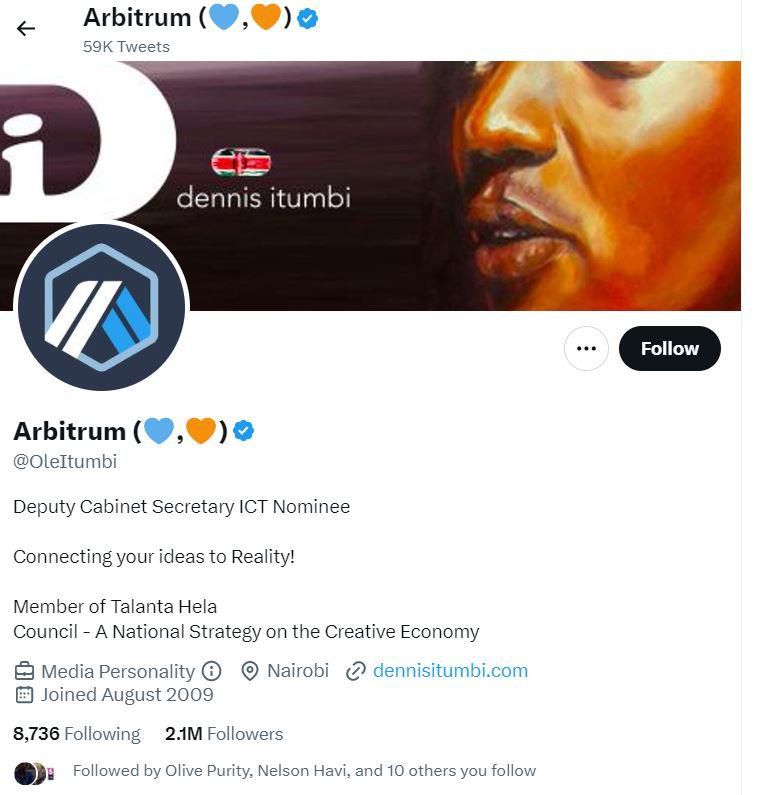
Task: Click the verified badge beside the profile name
Action: 244,431
